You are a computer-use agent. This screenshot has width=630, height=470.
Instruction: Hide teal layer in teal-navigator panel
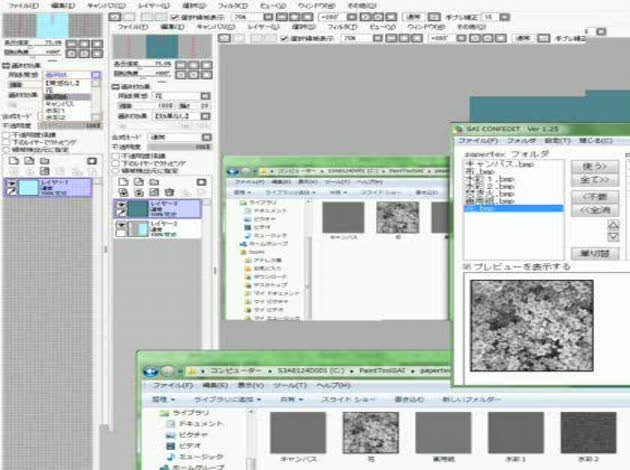coord(121,205)
